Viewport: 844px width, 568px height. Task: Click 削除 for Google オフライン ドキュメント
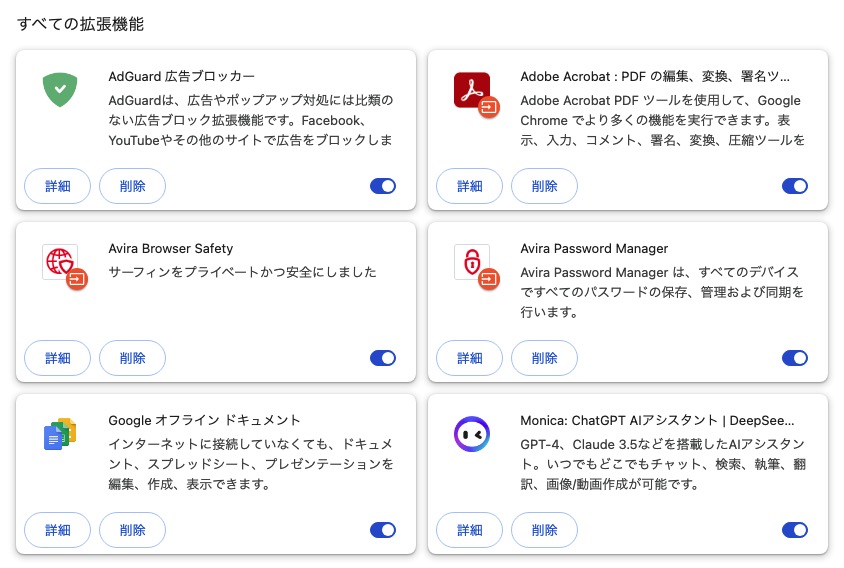[x=132, y=530]
